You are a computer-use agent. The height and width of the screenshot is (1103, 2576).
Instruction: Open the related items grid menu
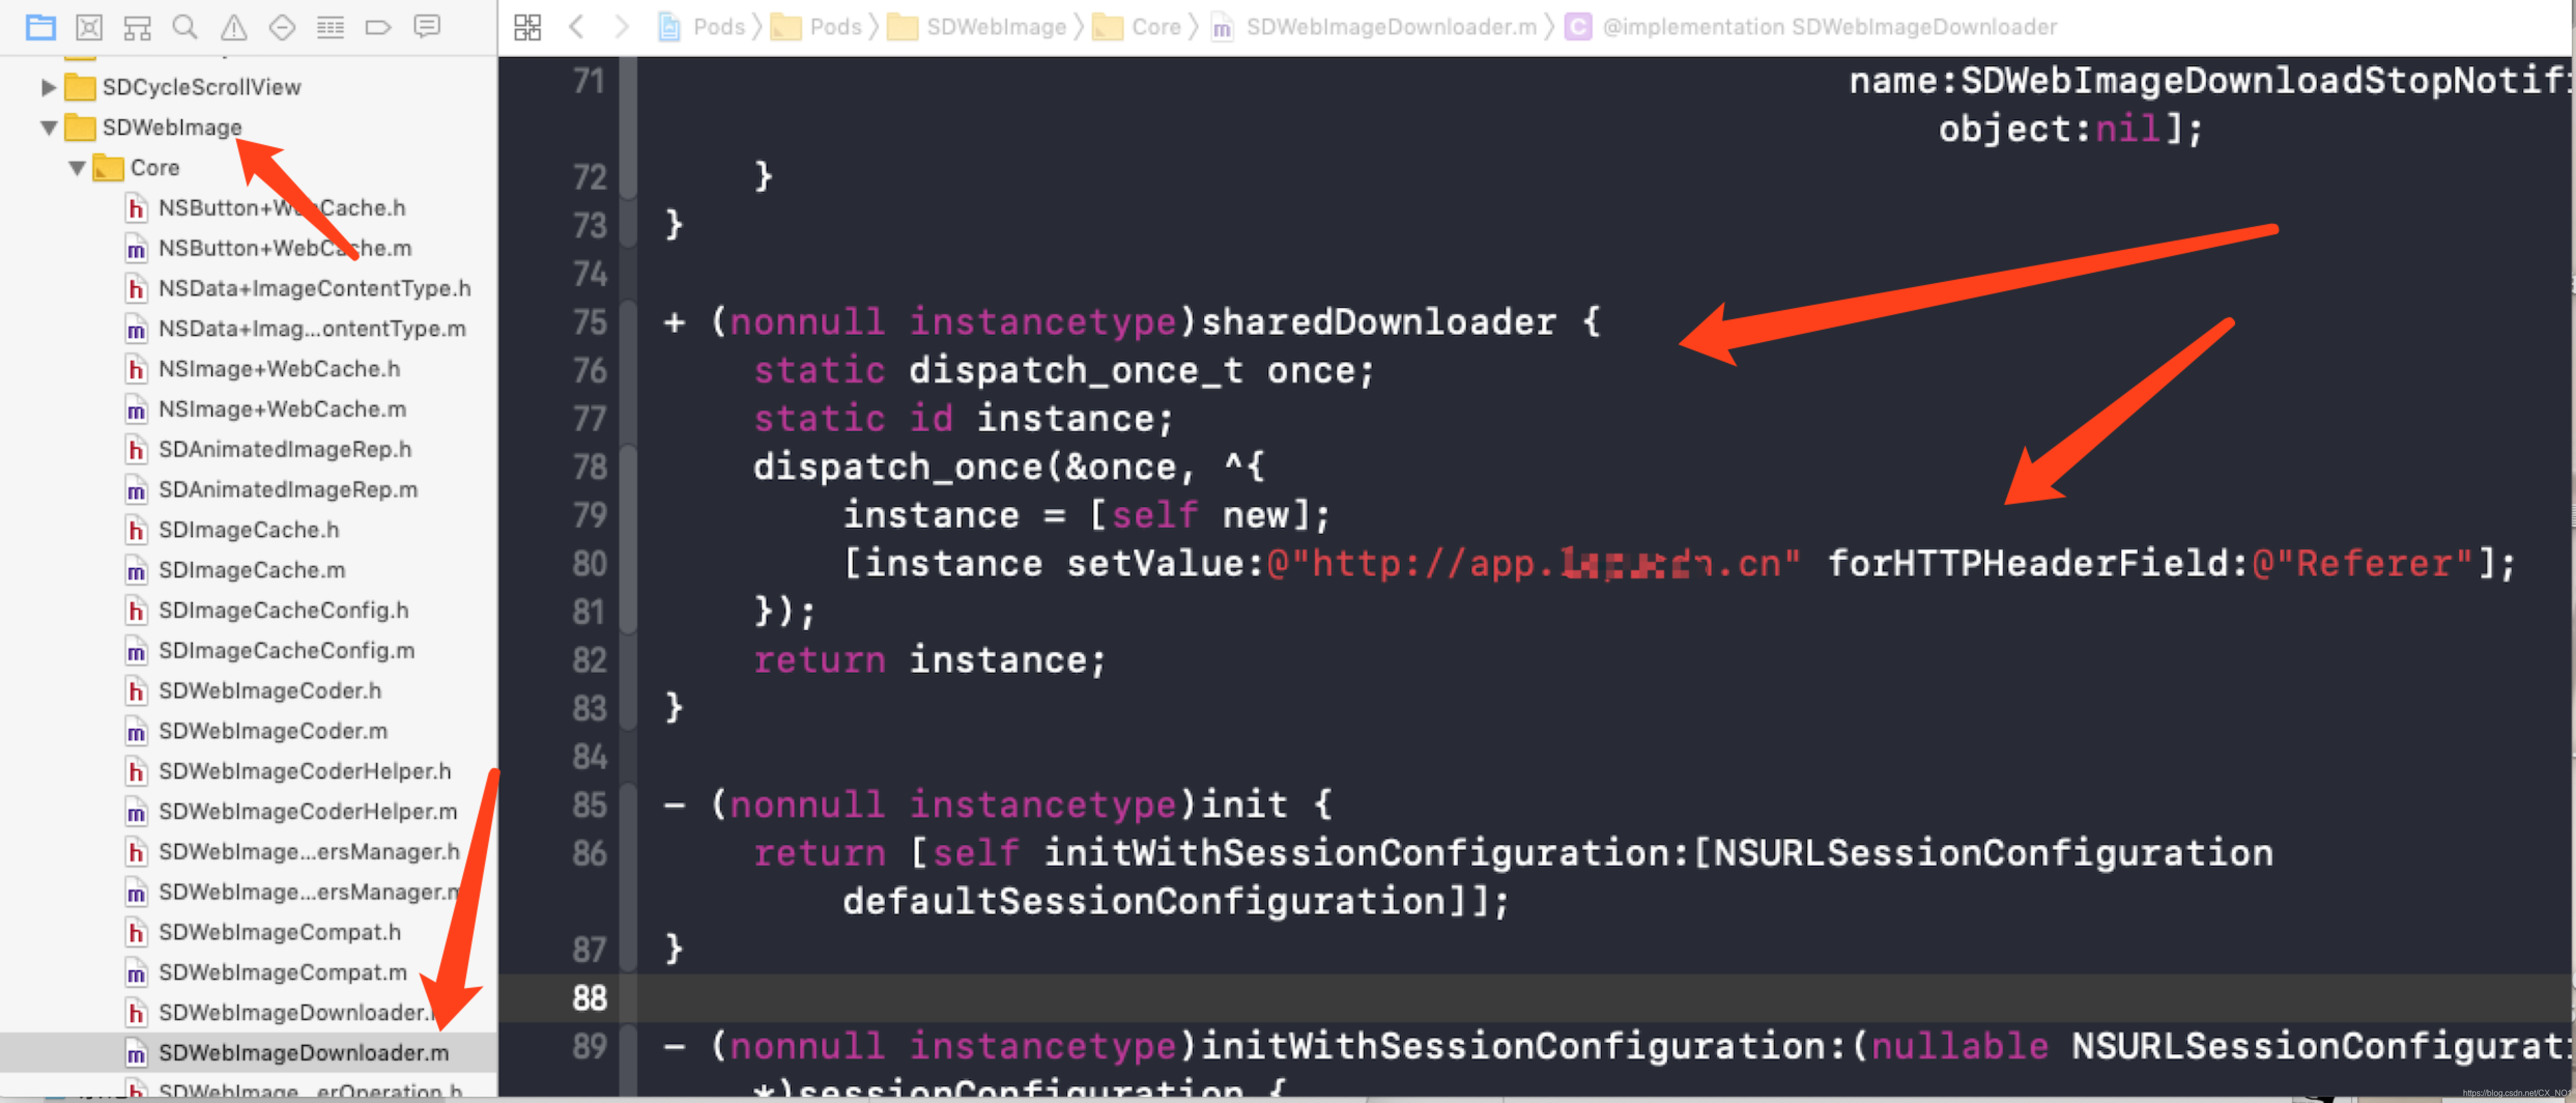pyautogui.click(x=527, y=27)
